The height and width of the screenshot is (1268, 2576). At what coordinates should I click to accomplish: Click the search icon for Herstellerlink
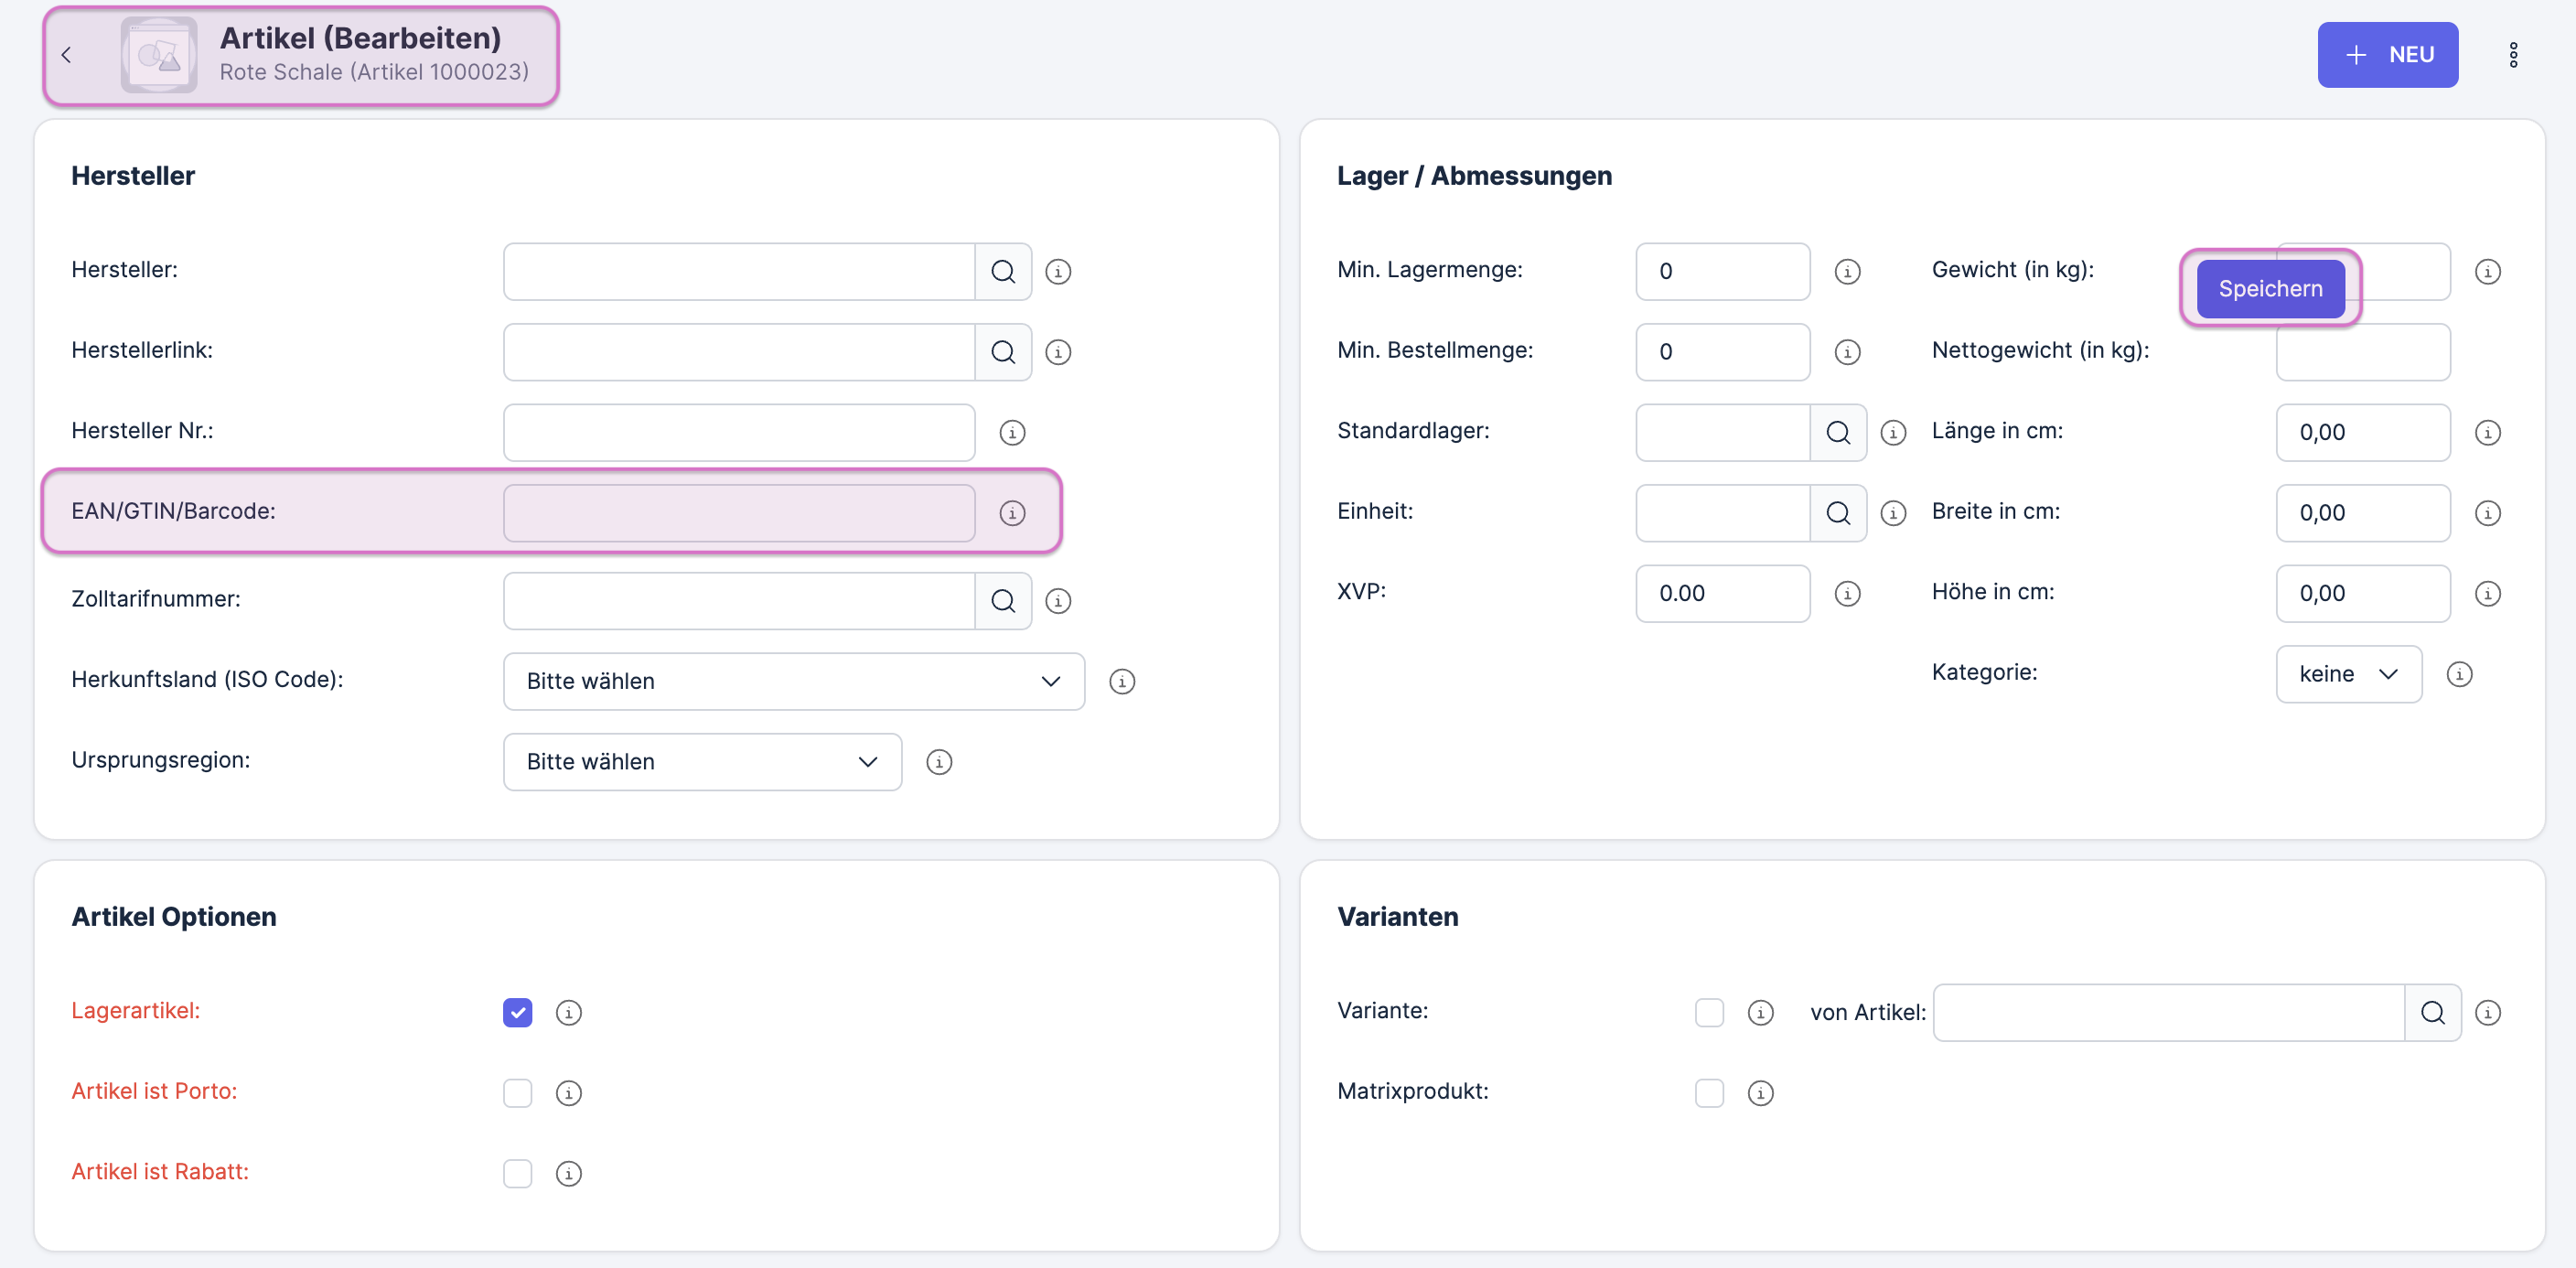[x=1003, y=352]
